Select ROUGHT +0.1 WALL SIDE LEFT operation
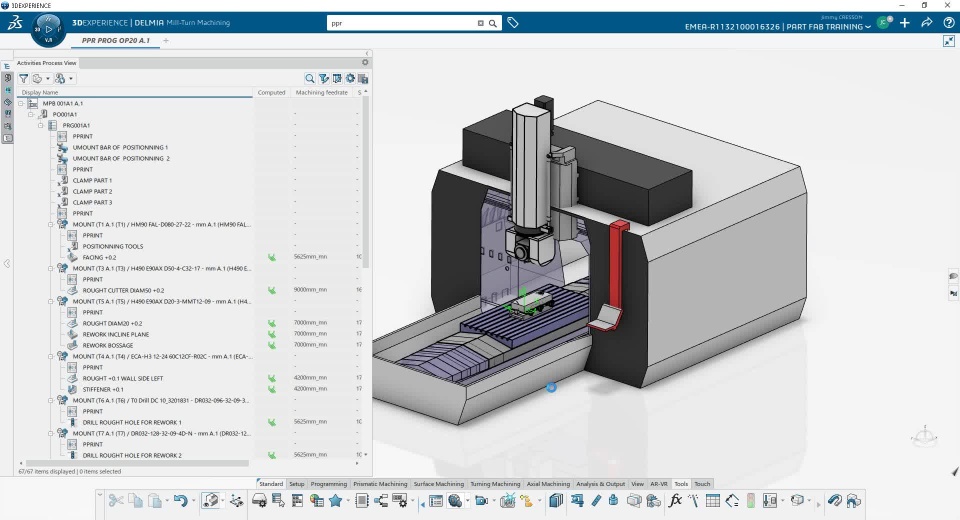960x520 pixels. pos(123,379)
